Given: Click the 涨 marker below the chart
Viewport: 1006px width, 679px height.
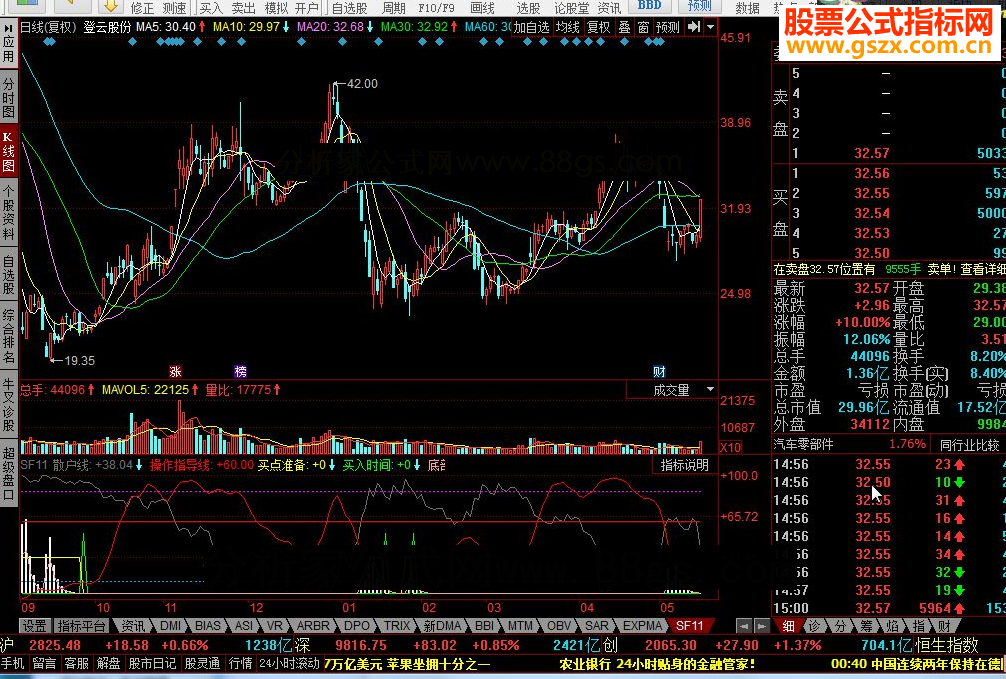Looking at the screenshot, I should (x=175, y=372).
